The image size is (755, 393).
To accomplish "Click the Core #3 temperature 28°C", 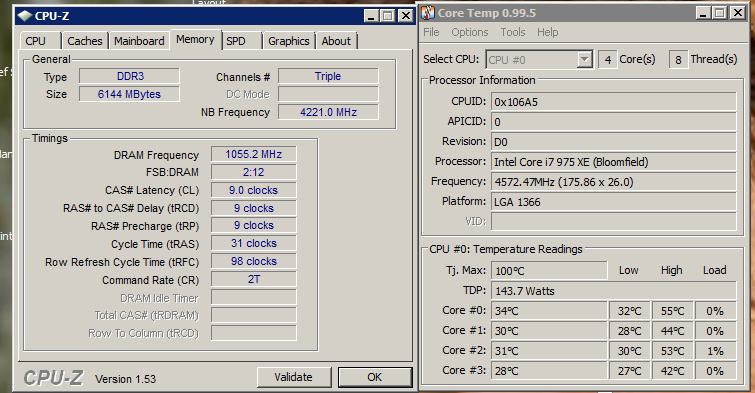I will (x=549, y=371).
